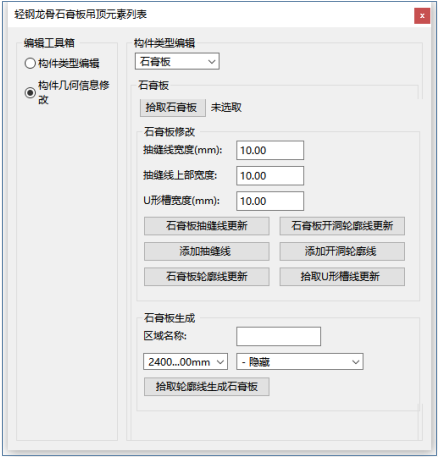
Task: Open the 石膏板 component type dropdown
Action: click(177, 61)
